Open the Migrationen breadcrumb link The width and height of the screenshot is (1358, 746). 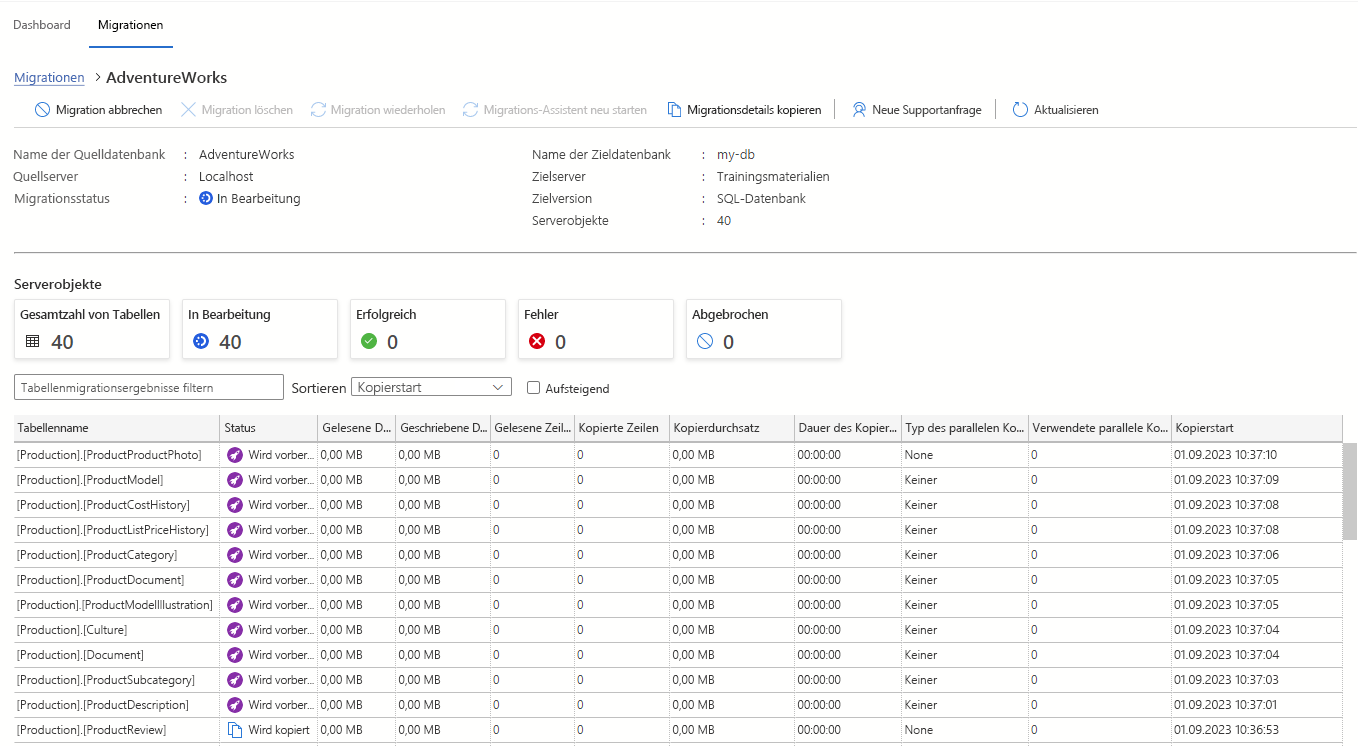(x=48, y=77)
